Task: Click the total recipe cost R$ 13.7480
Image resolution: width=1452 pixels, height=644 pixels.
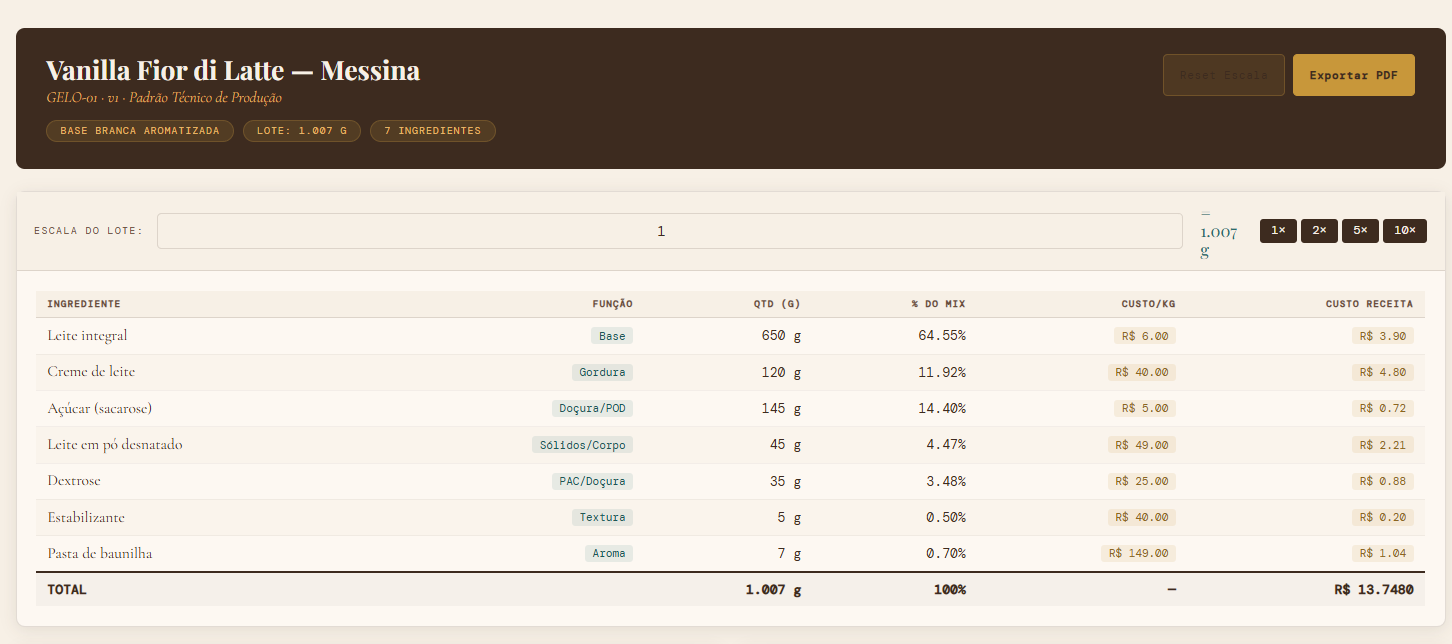Action: (x=1373, y=590)
